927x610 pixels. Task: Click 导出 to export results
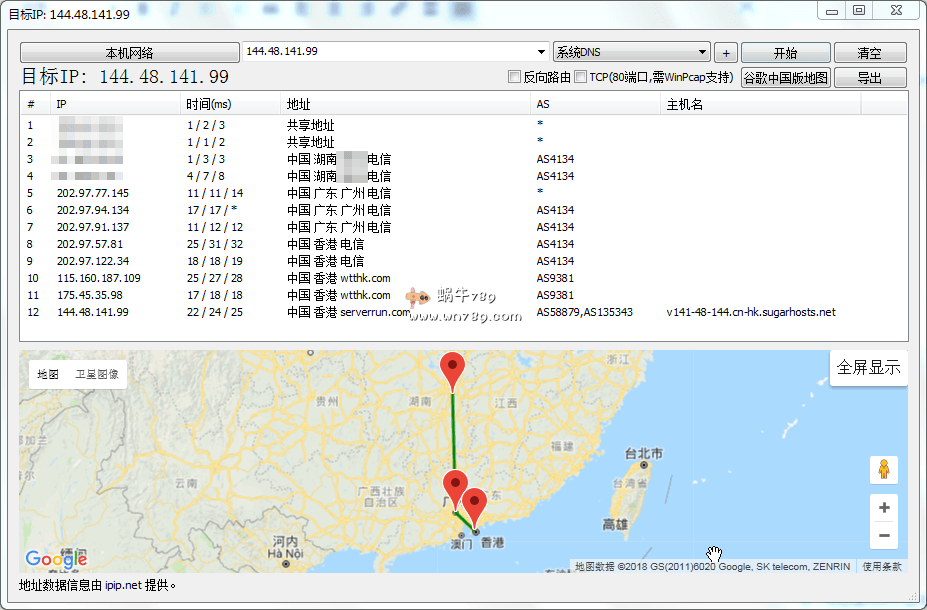click(x=871, y=77)
